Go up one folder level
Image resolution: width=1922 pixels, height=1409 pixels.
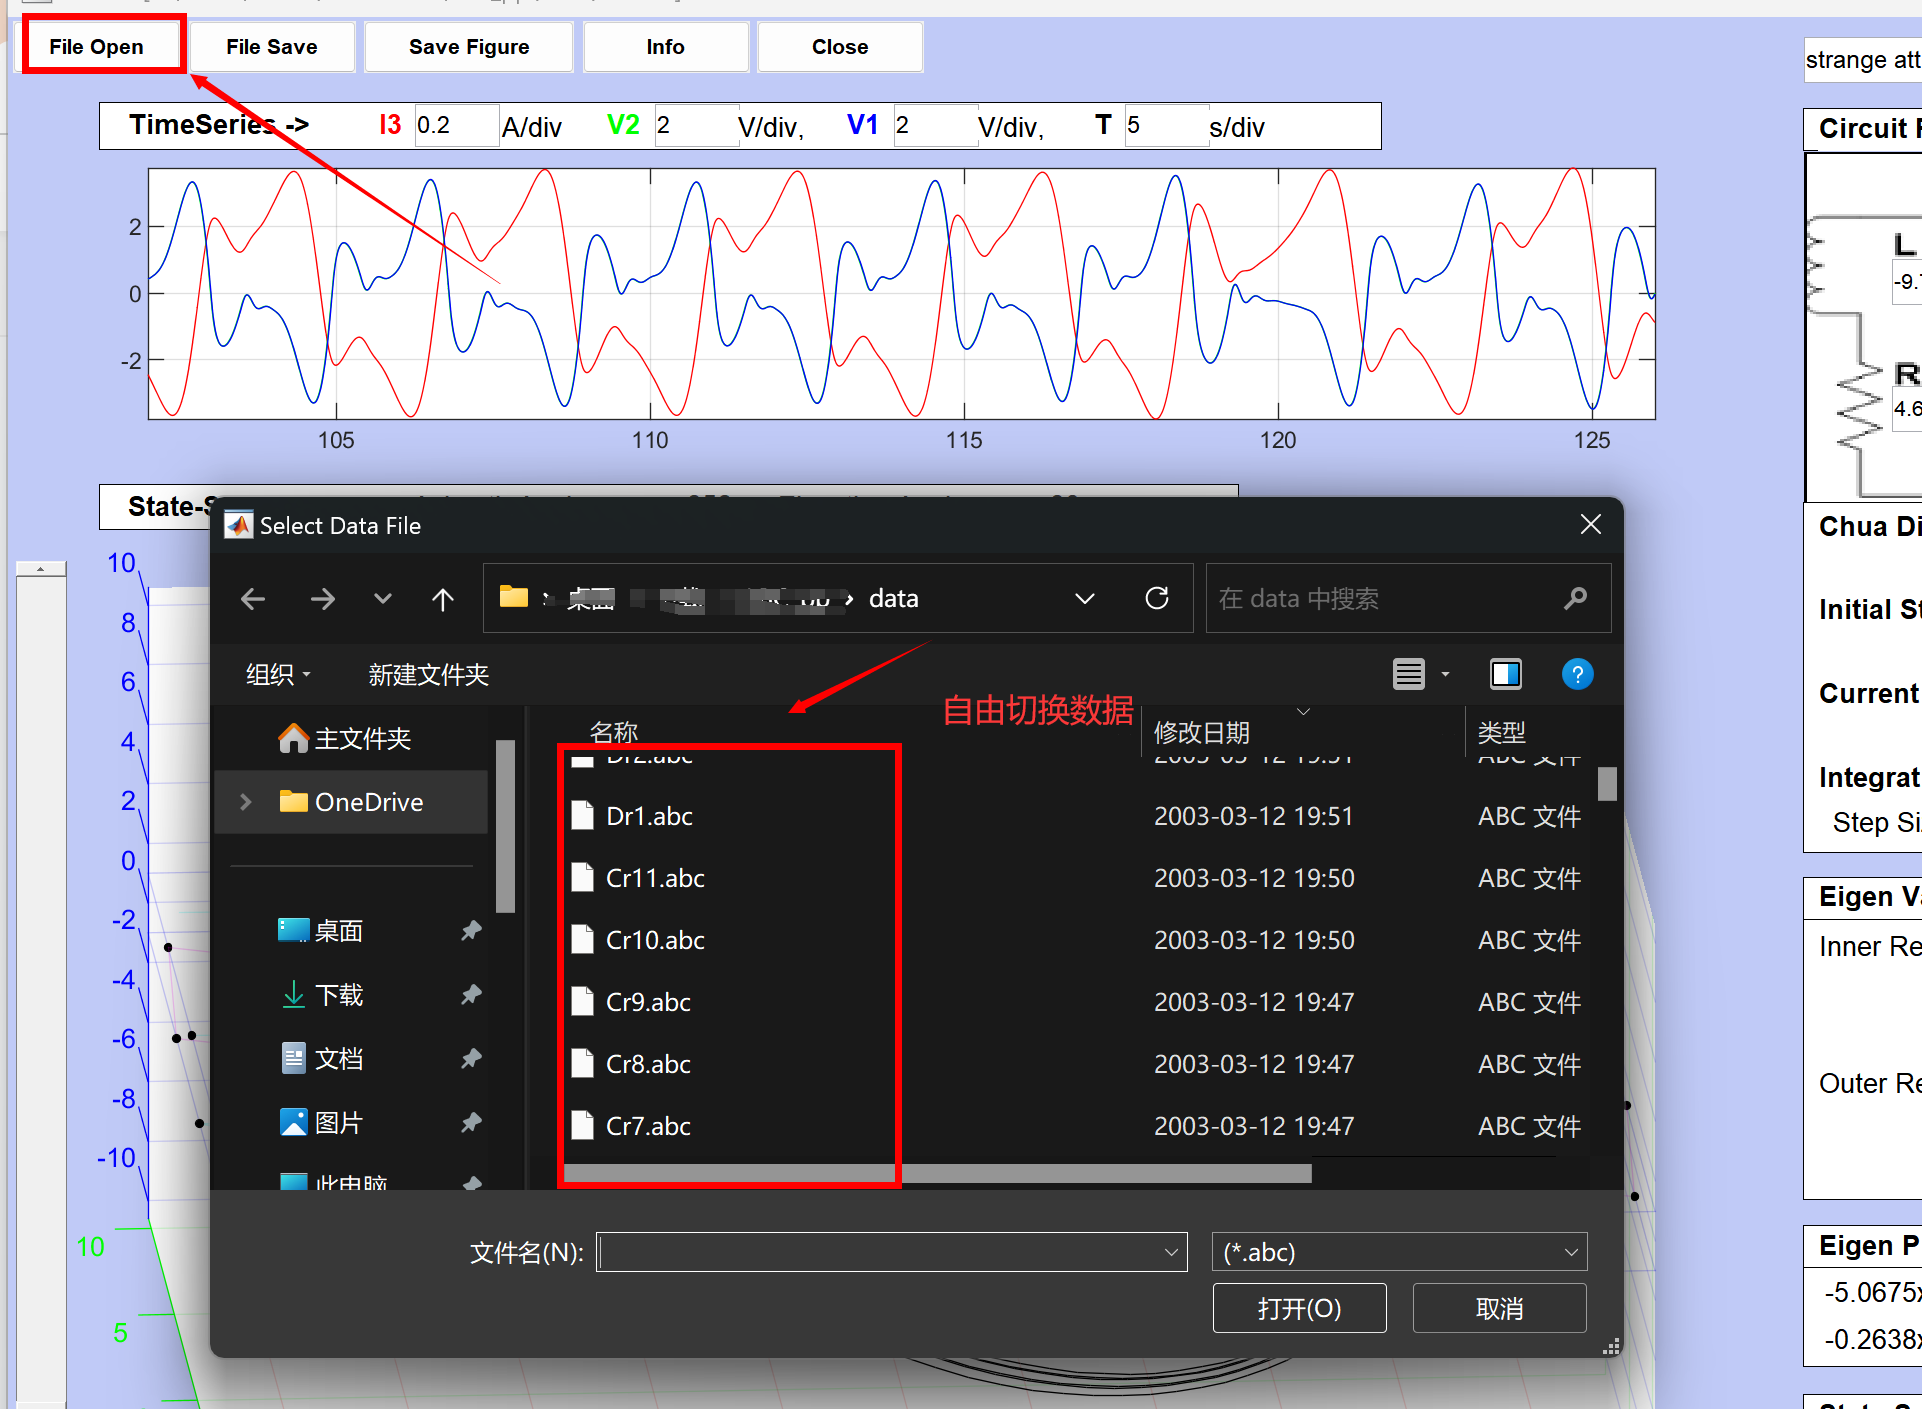[442, 599]
